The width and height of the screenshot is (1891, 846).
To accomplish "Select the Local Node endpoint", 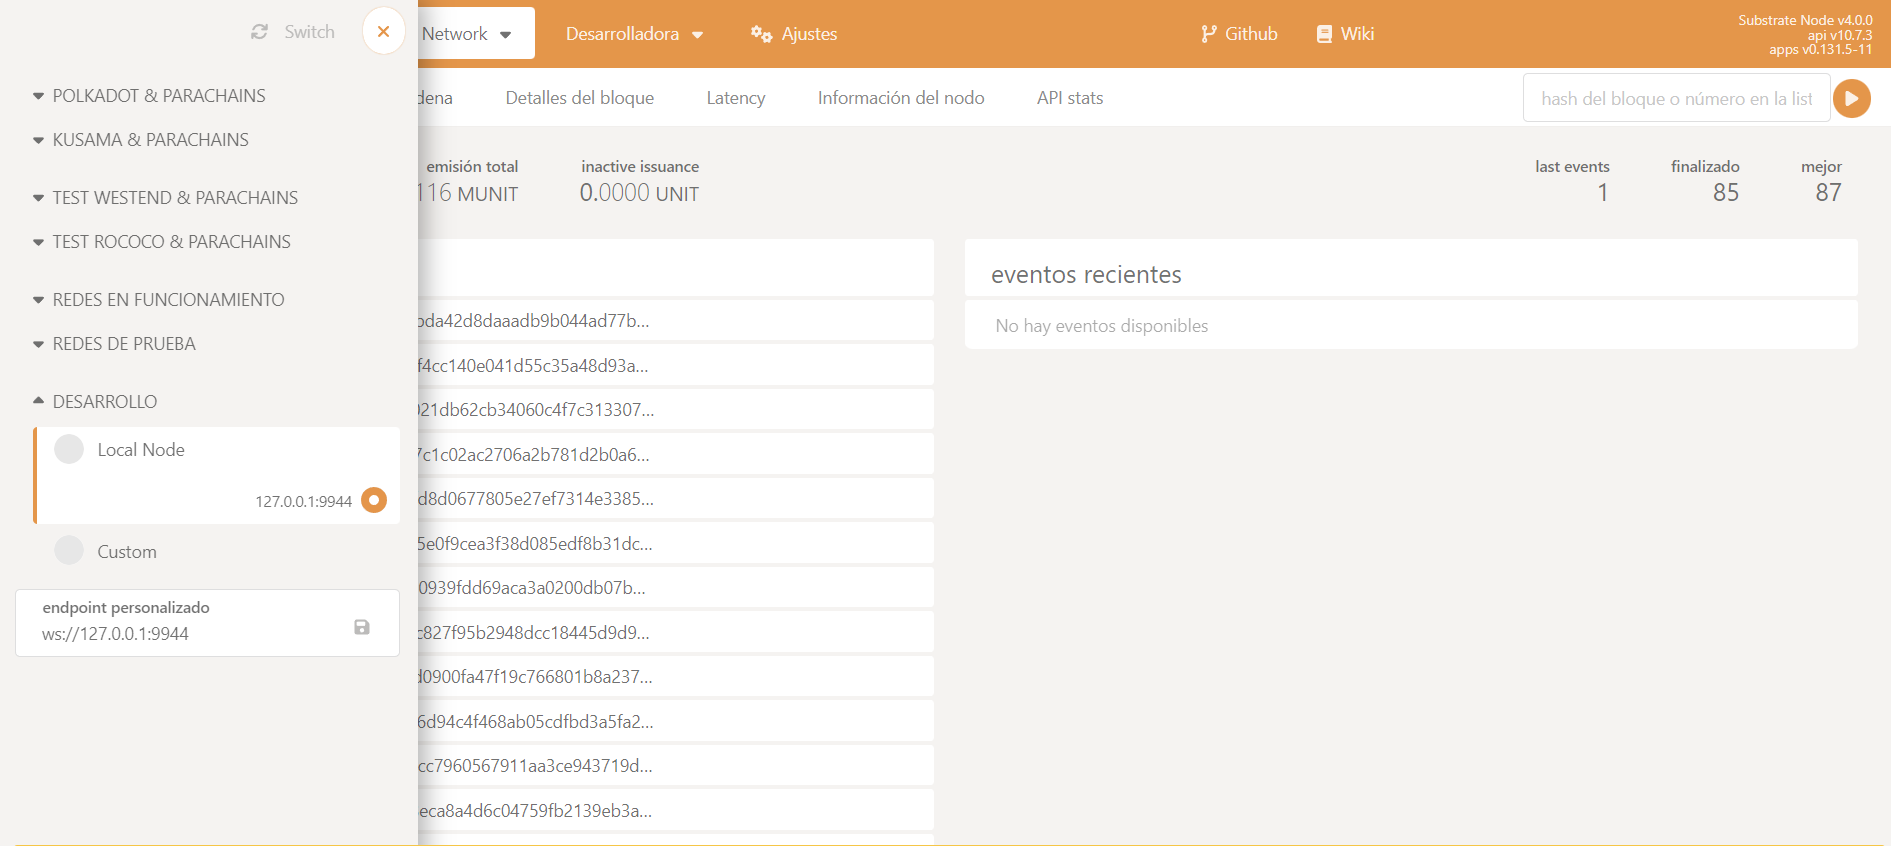I will point(217,476).
